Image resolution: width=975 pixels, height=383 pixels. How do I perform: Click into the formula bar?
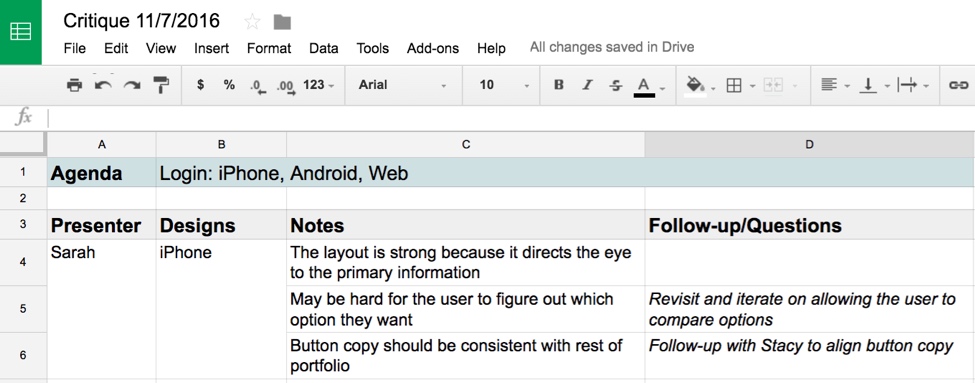tap(510, 117)
